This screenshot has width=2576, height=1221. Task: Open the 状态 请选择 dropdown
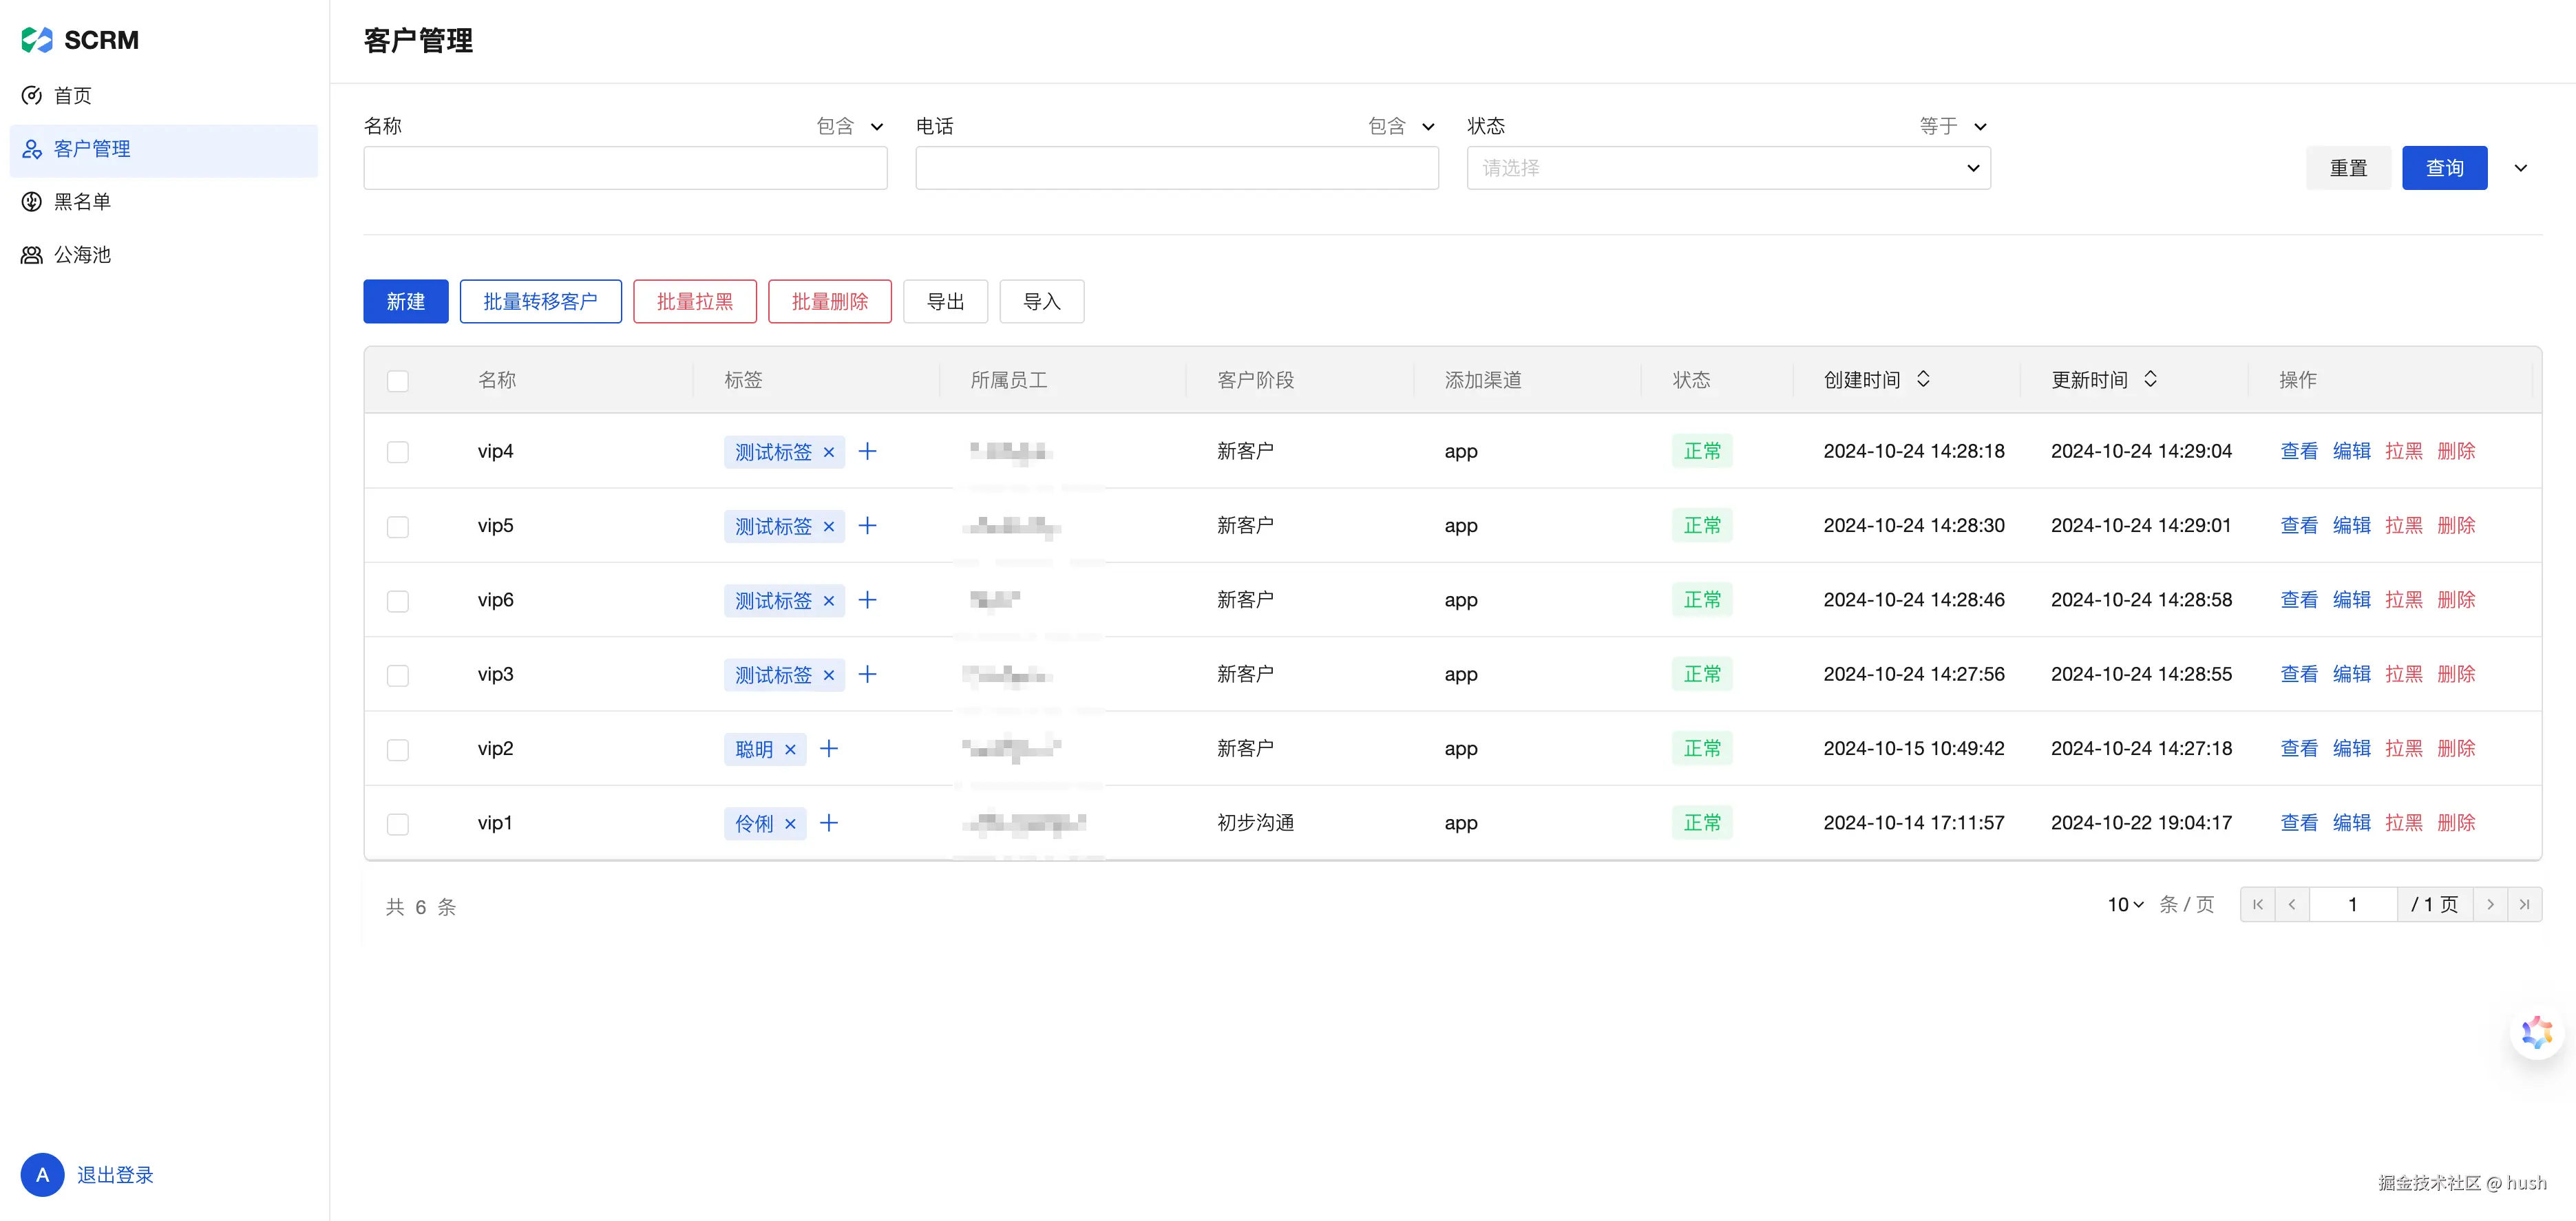click(x=1727, y=168)
